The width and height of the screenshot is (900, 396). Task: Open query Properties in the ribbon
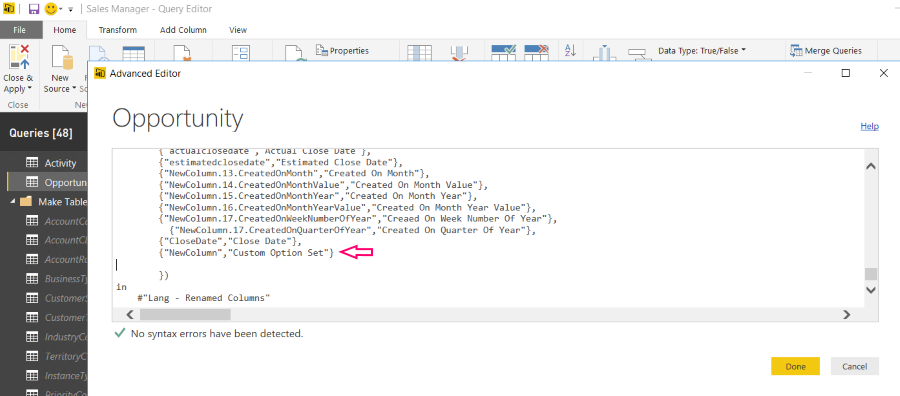(x=342, y=51)
